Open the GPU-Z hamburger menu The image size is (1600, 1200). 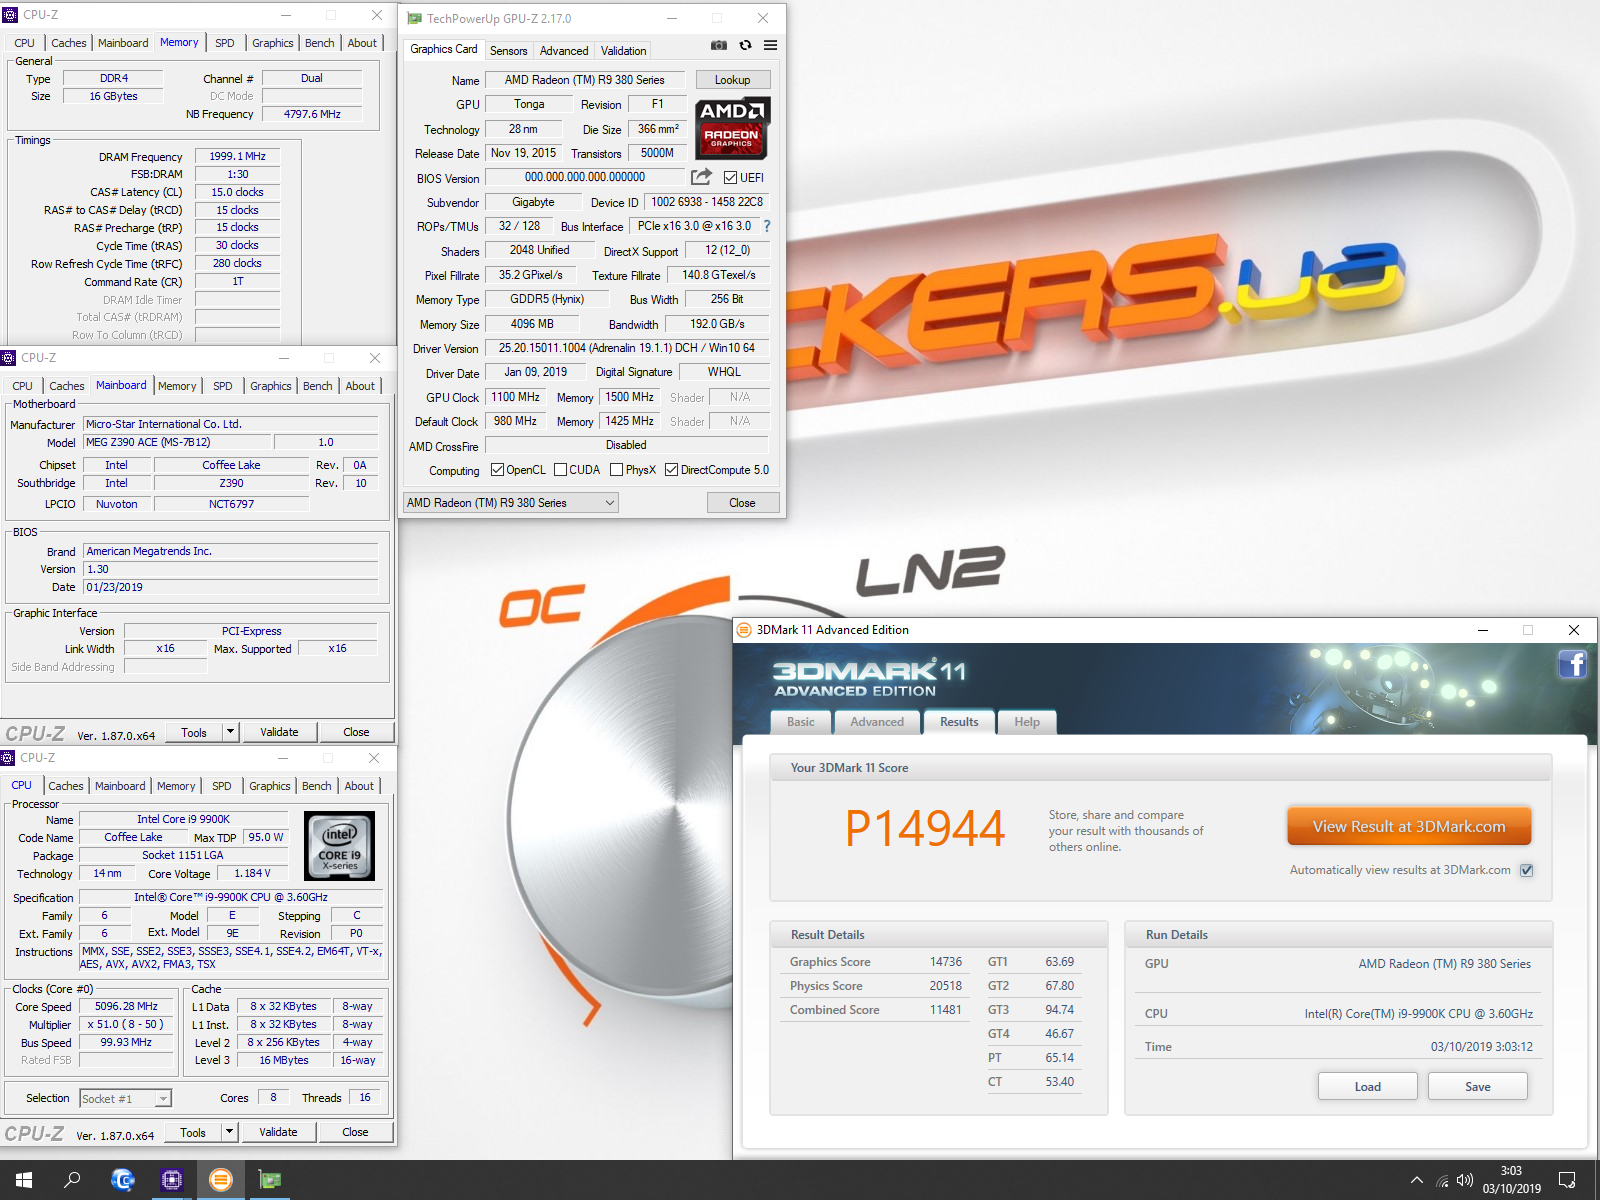click(770, 45)
